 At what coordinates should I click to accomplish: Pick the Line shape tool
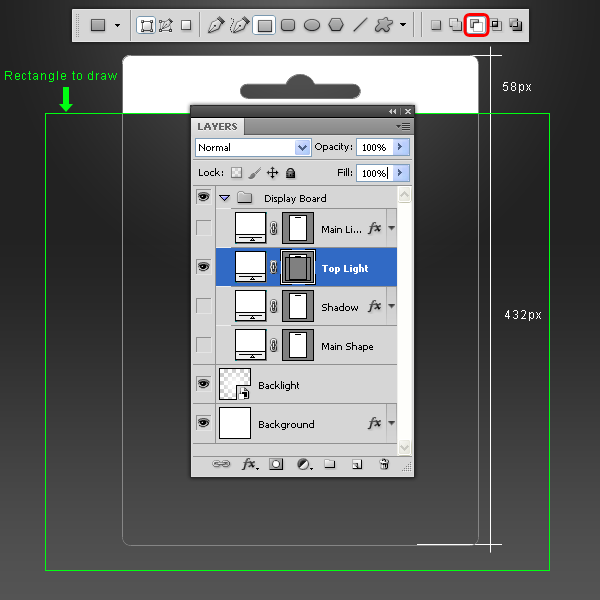359,25
